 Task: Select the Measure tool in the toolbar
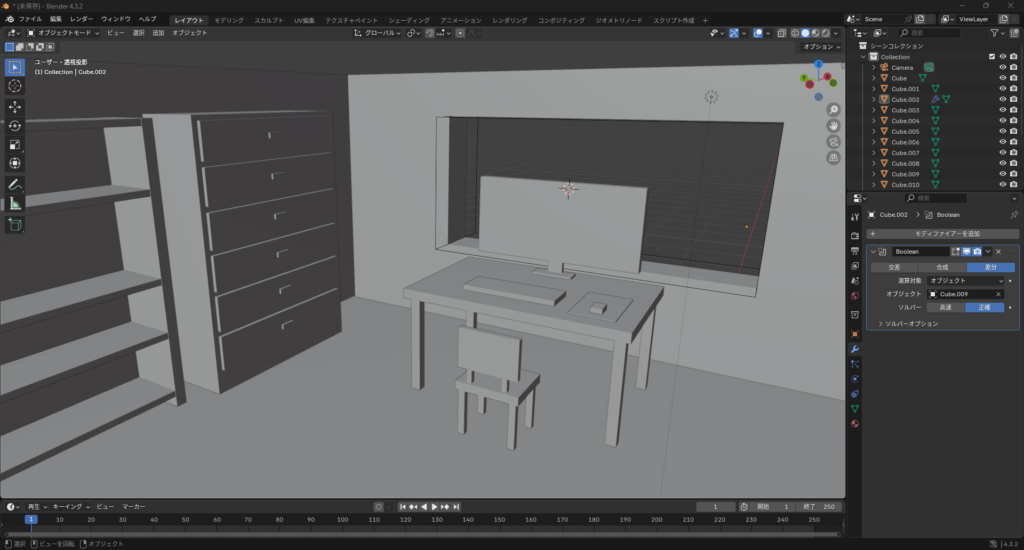pos(15,204)
